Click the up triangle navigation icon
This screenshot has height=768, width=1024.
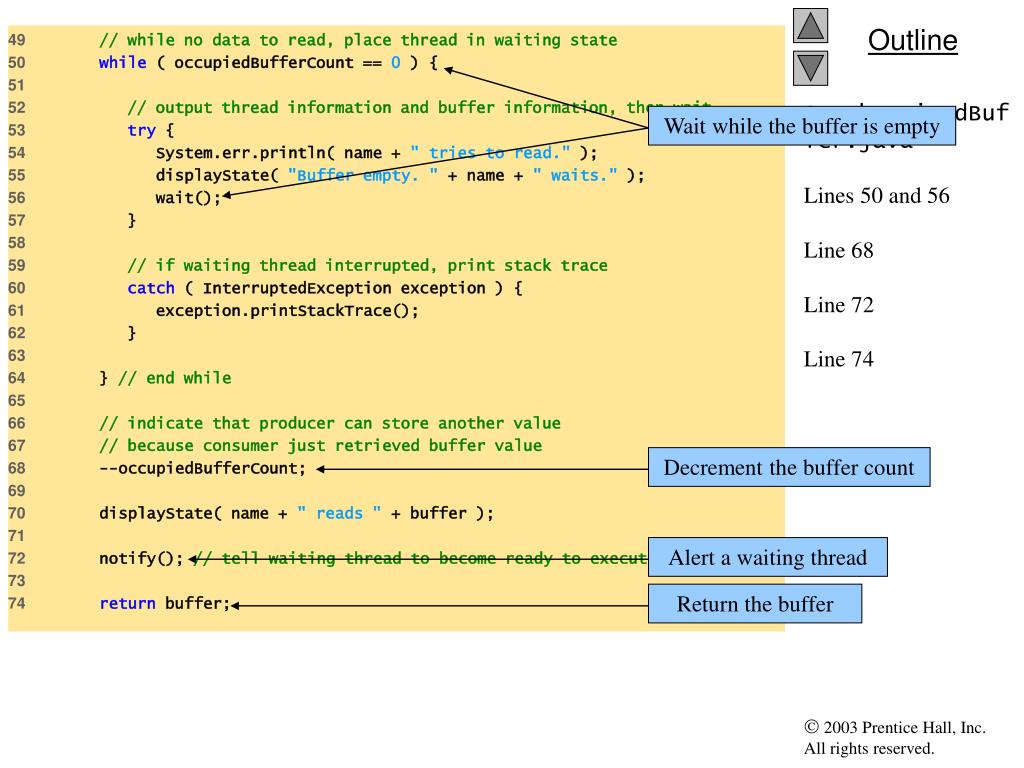810,27
